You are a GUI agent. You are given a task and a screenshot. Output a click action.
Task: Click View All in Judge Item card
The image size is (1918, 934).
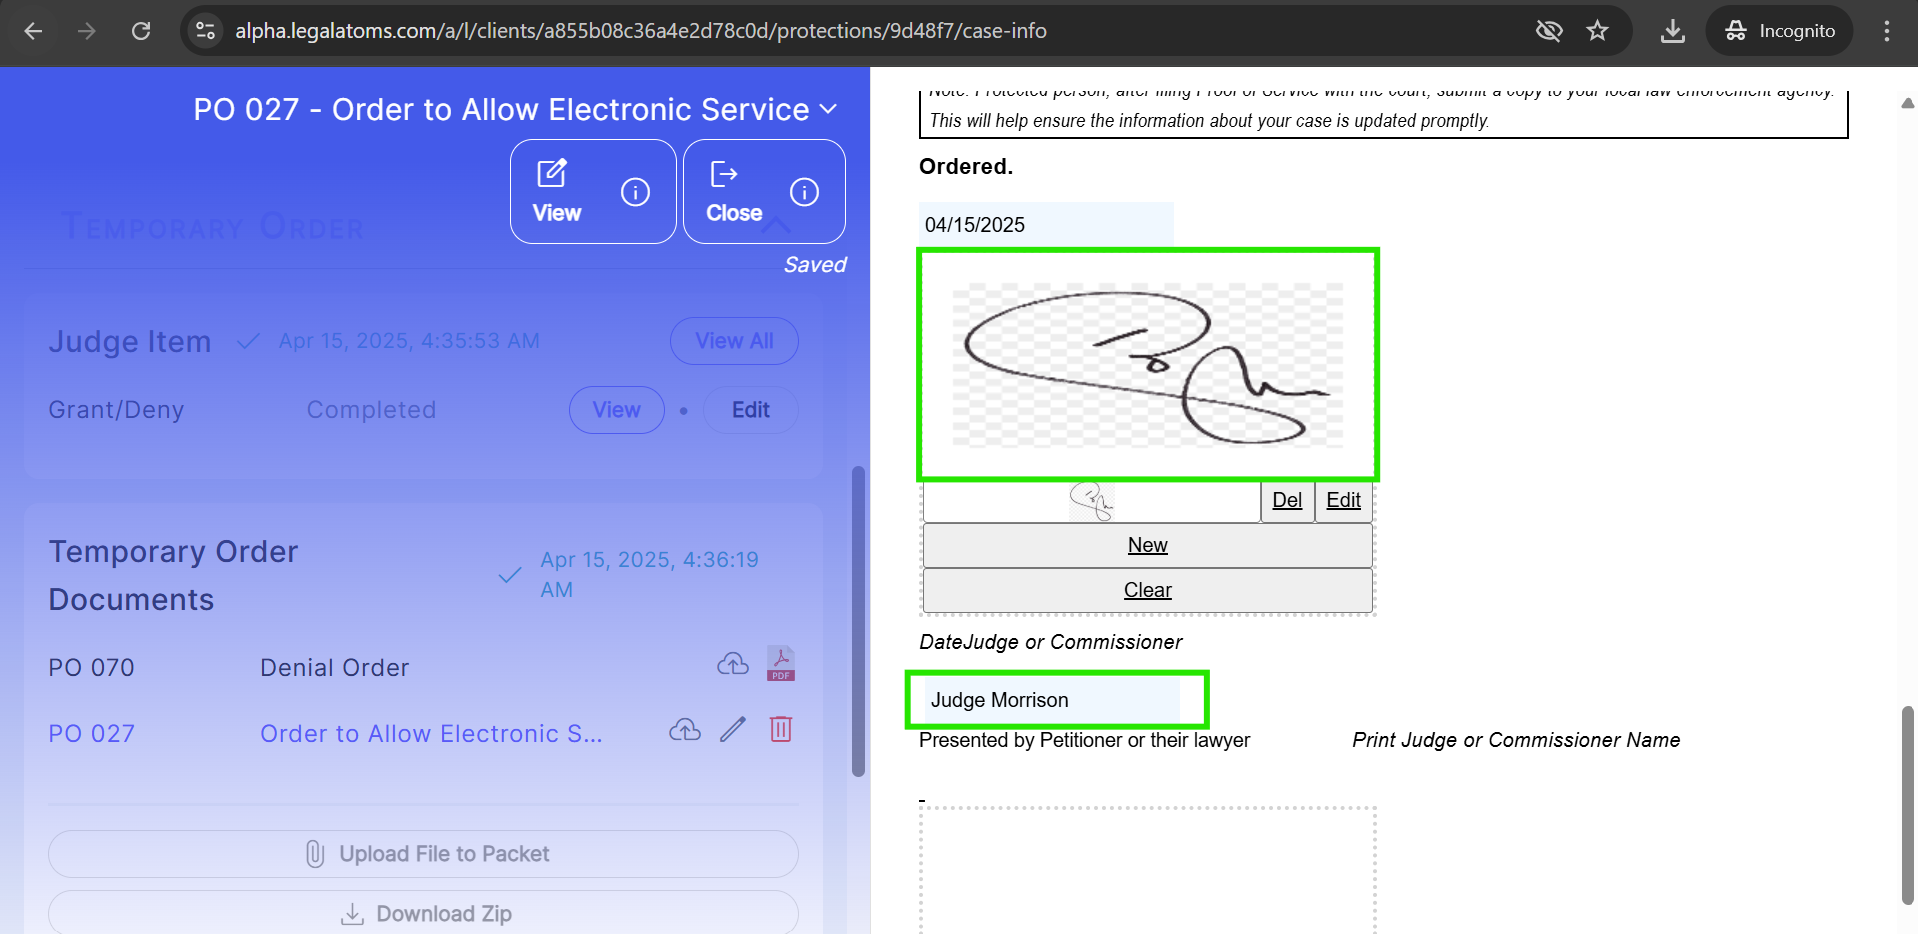[x=734, y=341]
